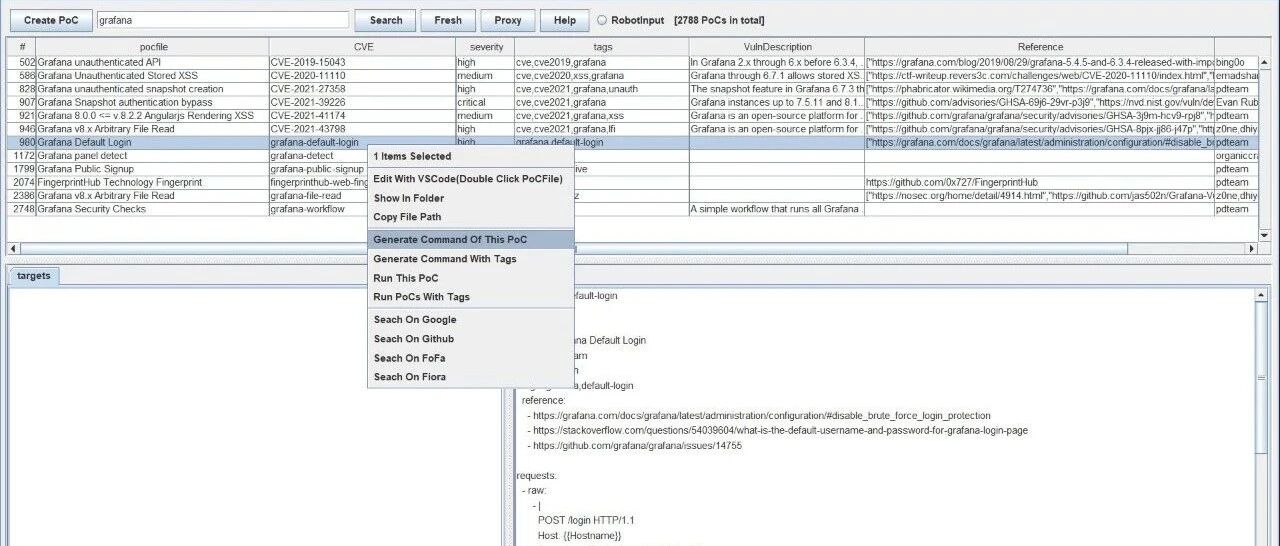
Task: Click the Fresh button
Action: tap(448, 20)
